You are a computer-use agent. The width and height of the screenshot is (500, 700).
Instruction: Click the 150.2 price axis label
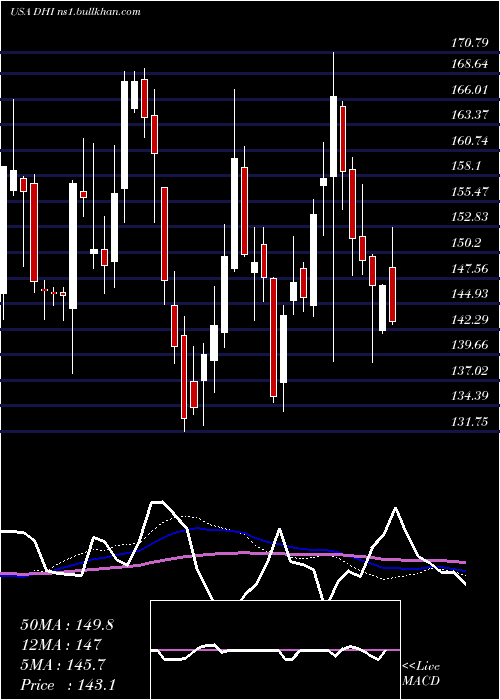[466, 243]
